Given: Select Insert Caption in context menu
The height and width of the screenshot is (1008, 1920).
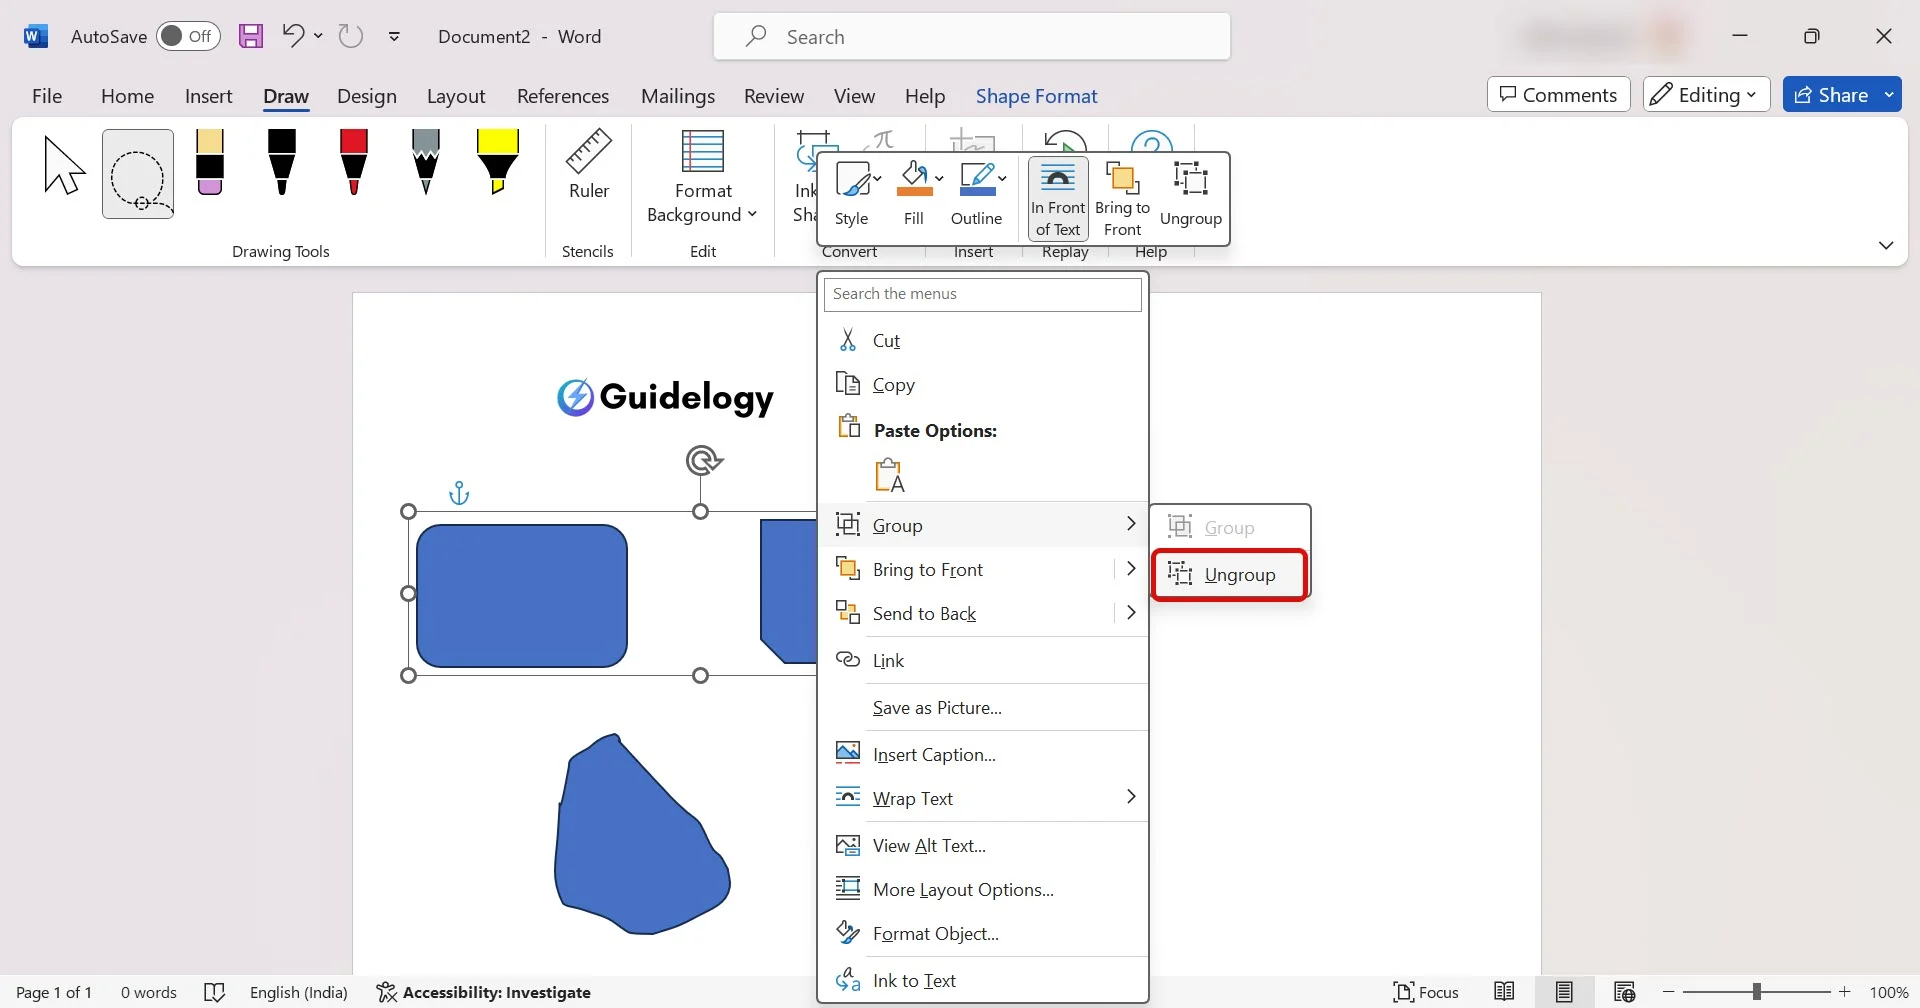Looking at the screenshot, I should 983,755.
